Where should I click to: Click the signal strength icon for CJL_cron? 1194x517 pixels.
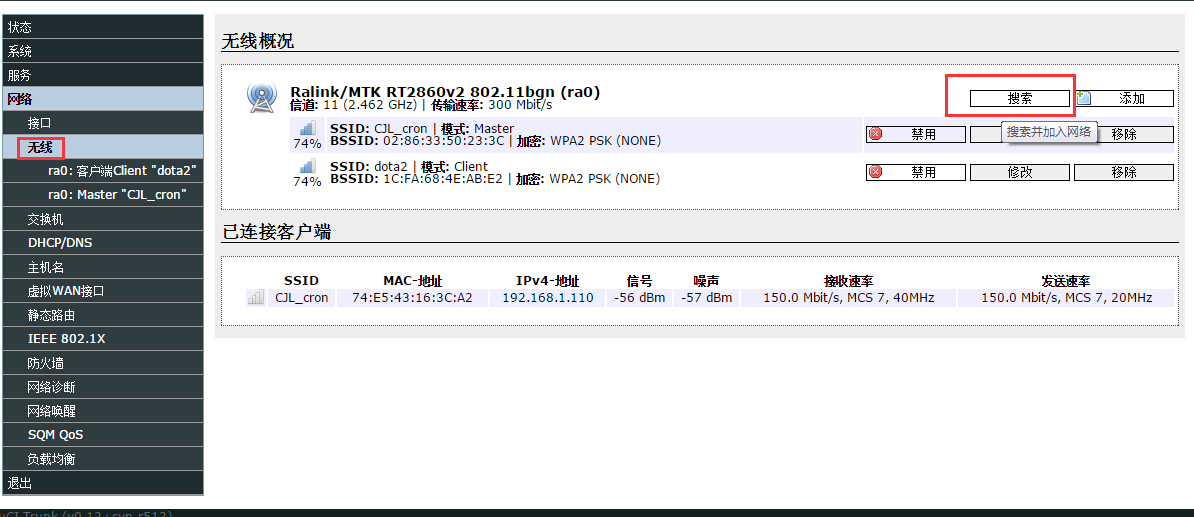point(307,129)
